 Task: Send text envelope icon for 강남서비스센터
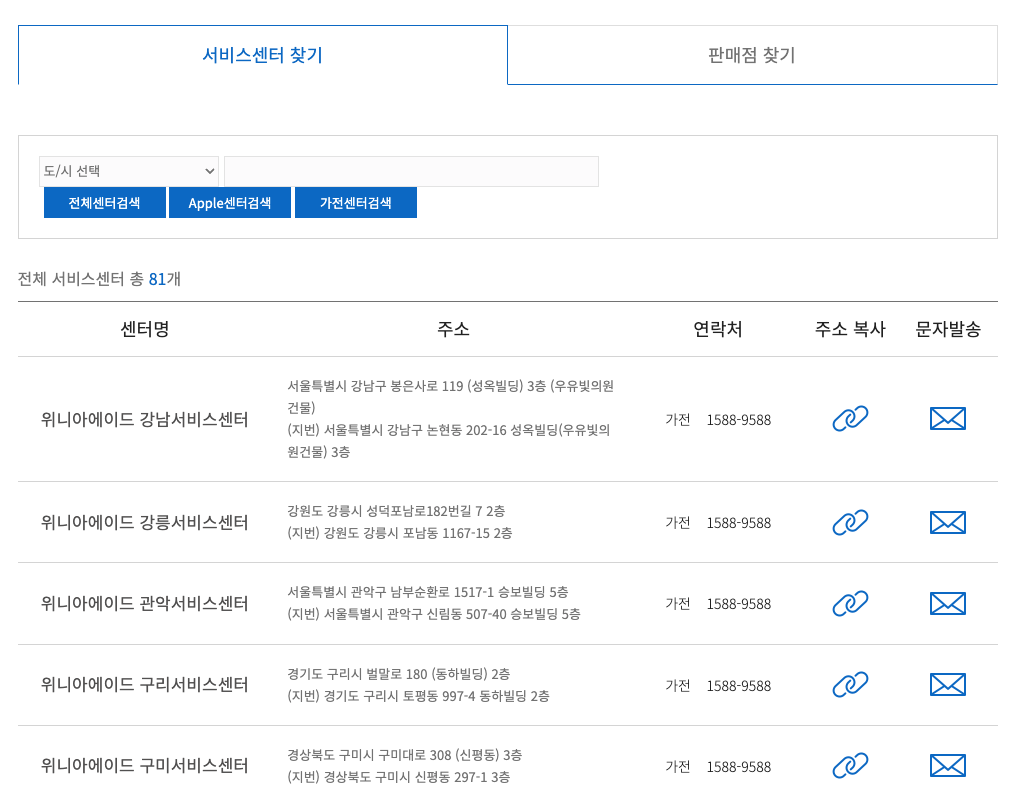(948, 419)
